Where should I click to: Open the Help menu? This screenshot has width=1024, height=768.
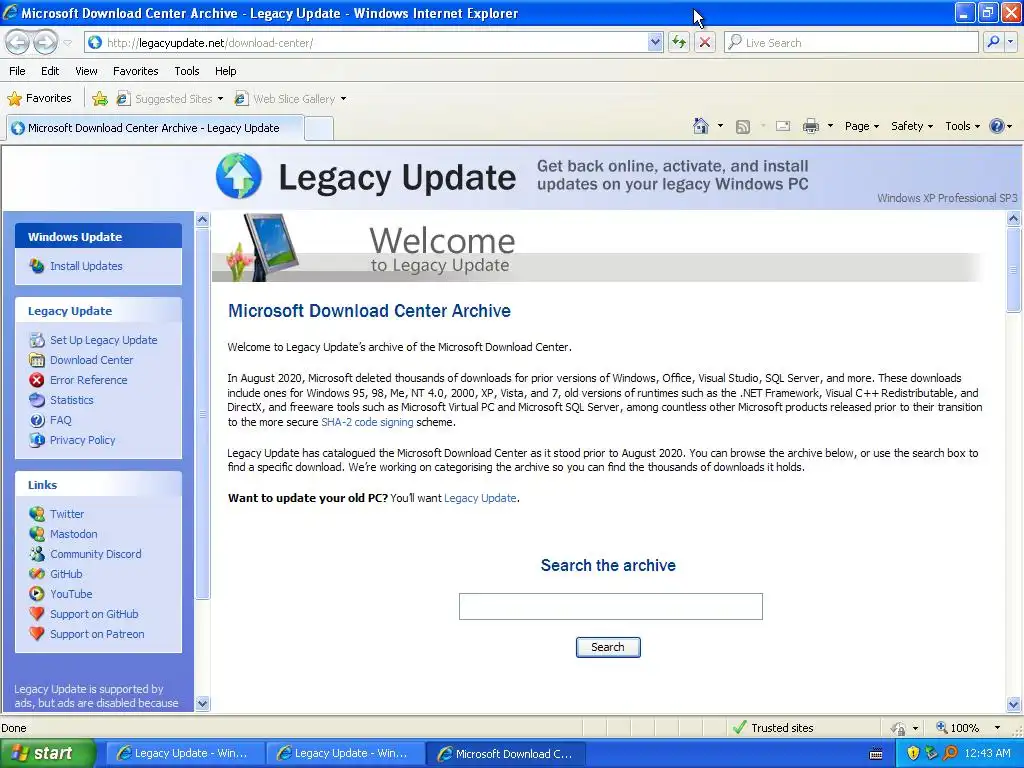pyautogui.click(x=225, y=71)
